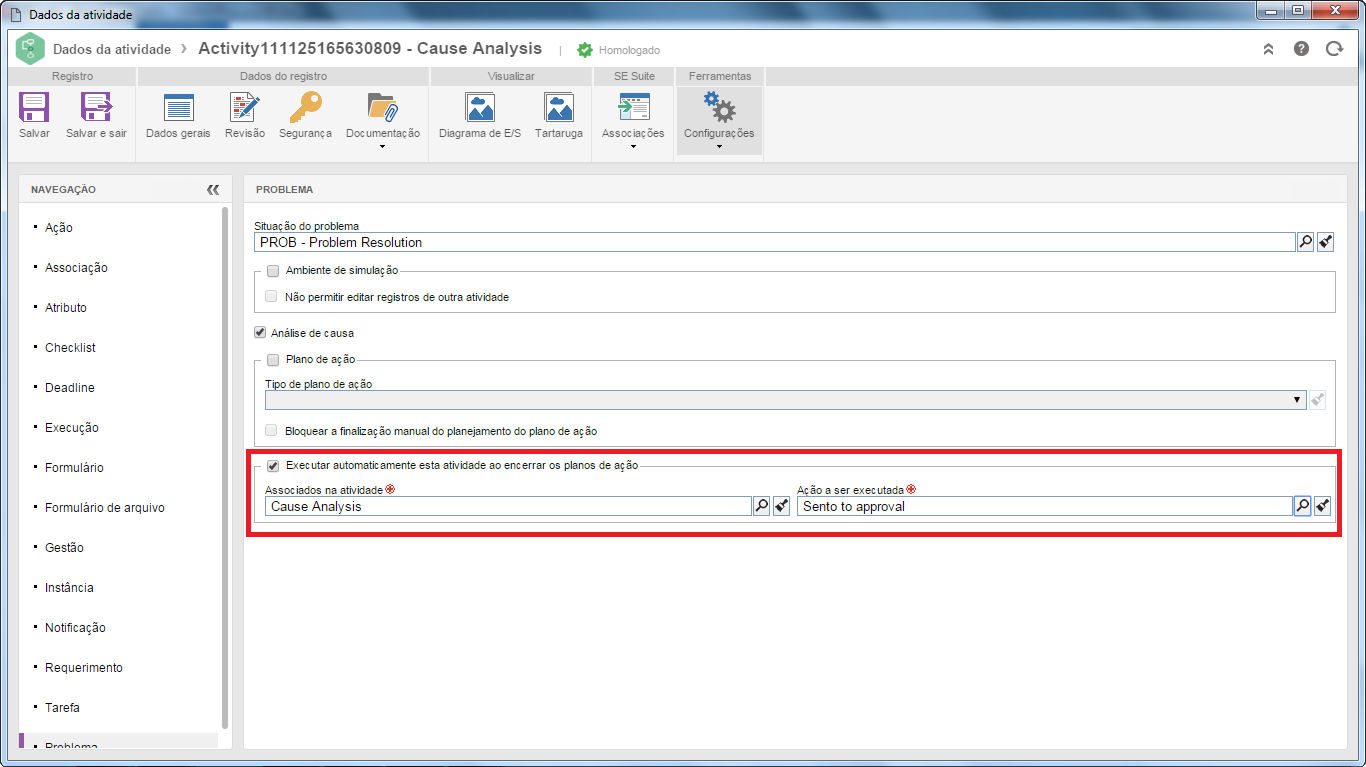
Task: Expand Configurações dropdown arrow
Action: coord(719,147)
